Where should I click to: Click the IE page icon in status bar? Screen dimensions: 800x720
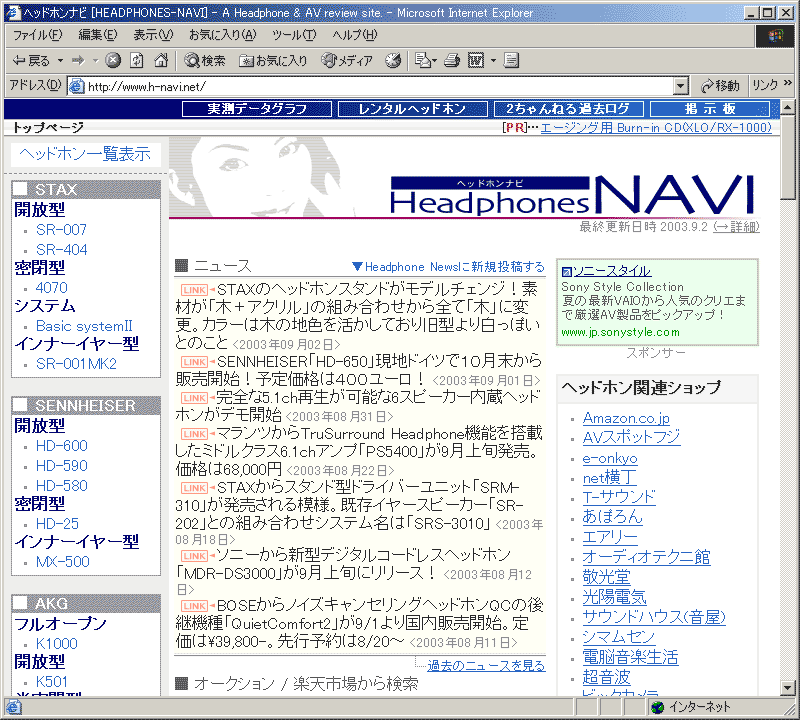coord(13,707)
